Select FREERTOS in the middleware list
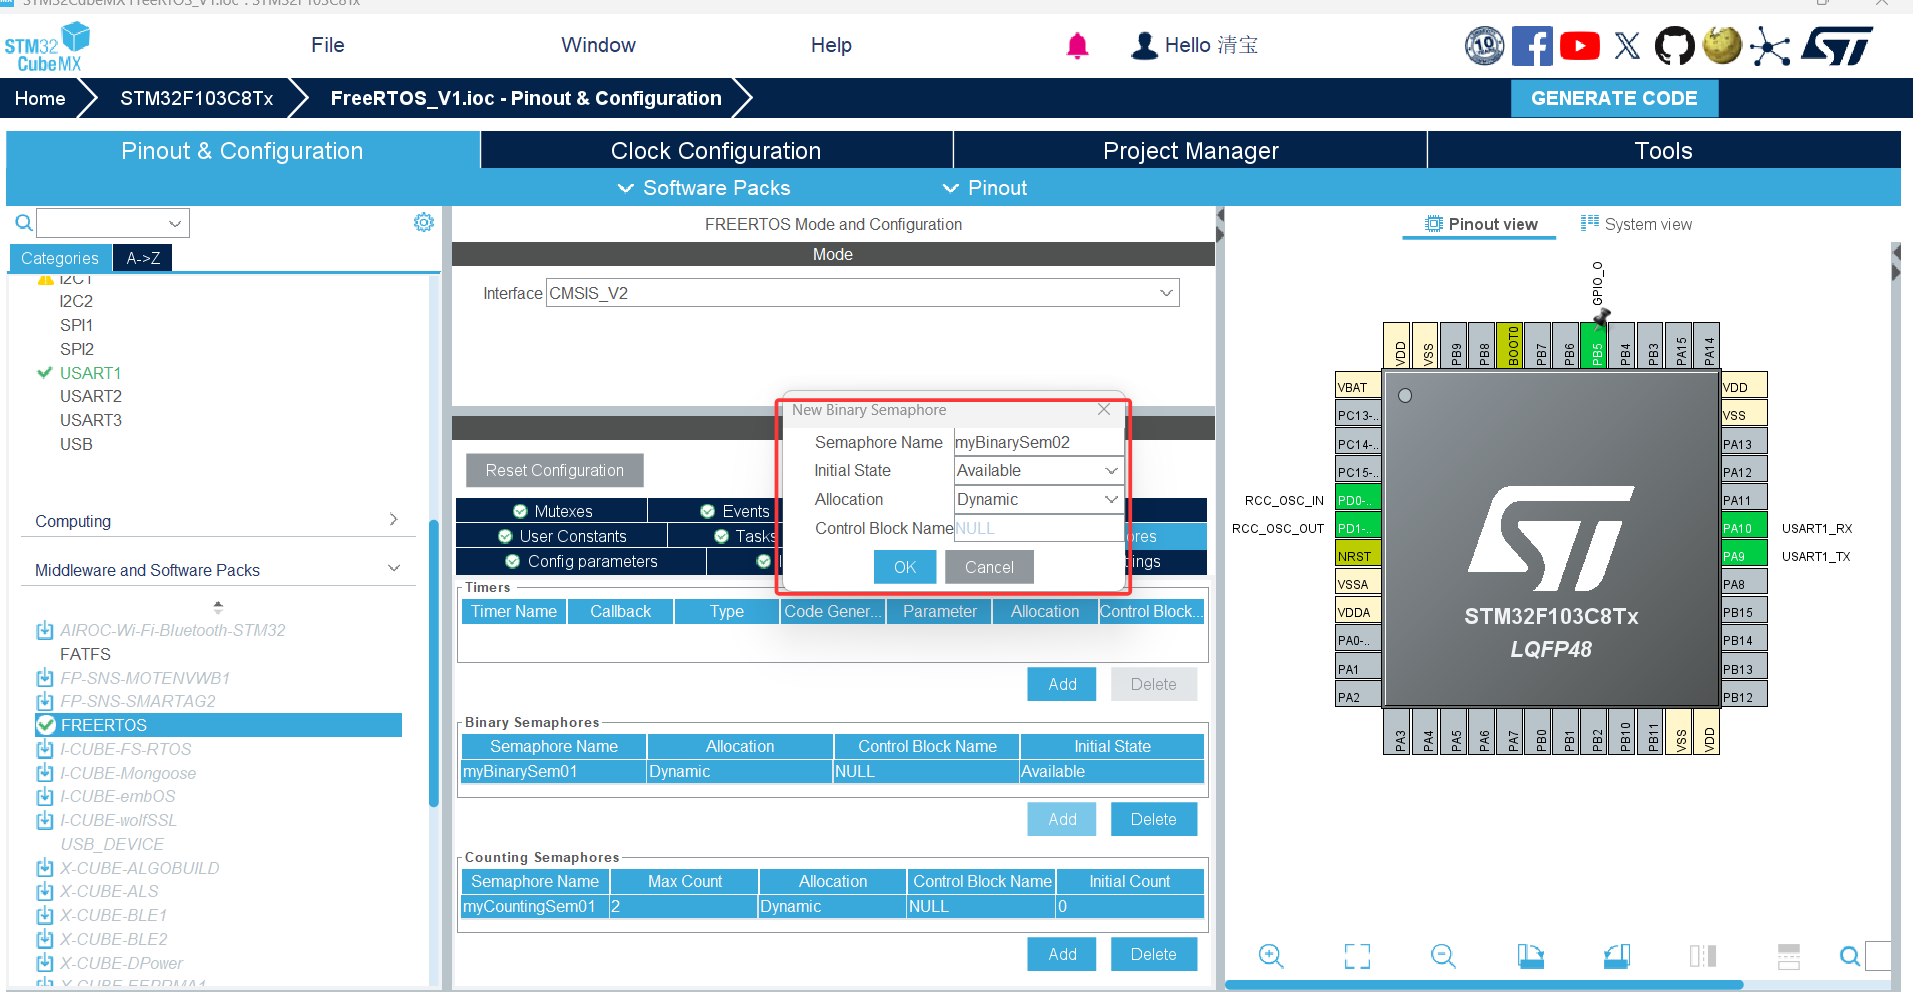The height and width of the screenshot is (1000, 1913). pyautogui.click(x=219, y=725)
